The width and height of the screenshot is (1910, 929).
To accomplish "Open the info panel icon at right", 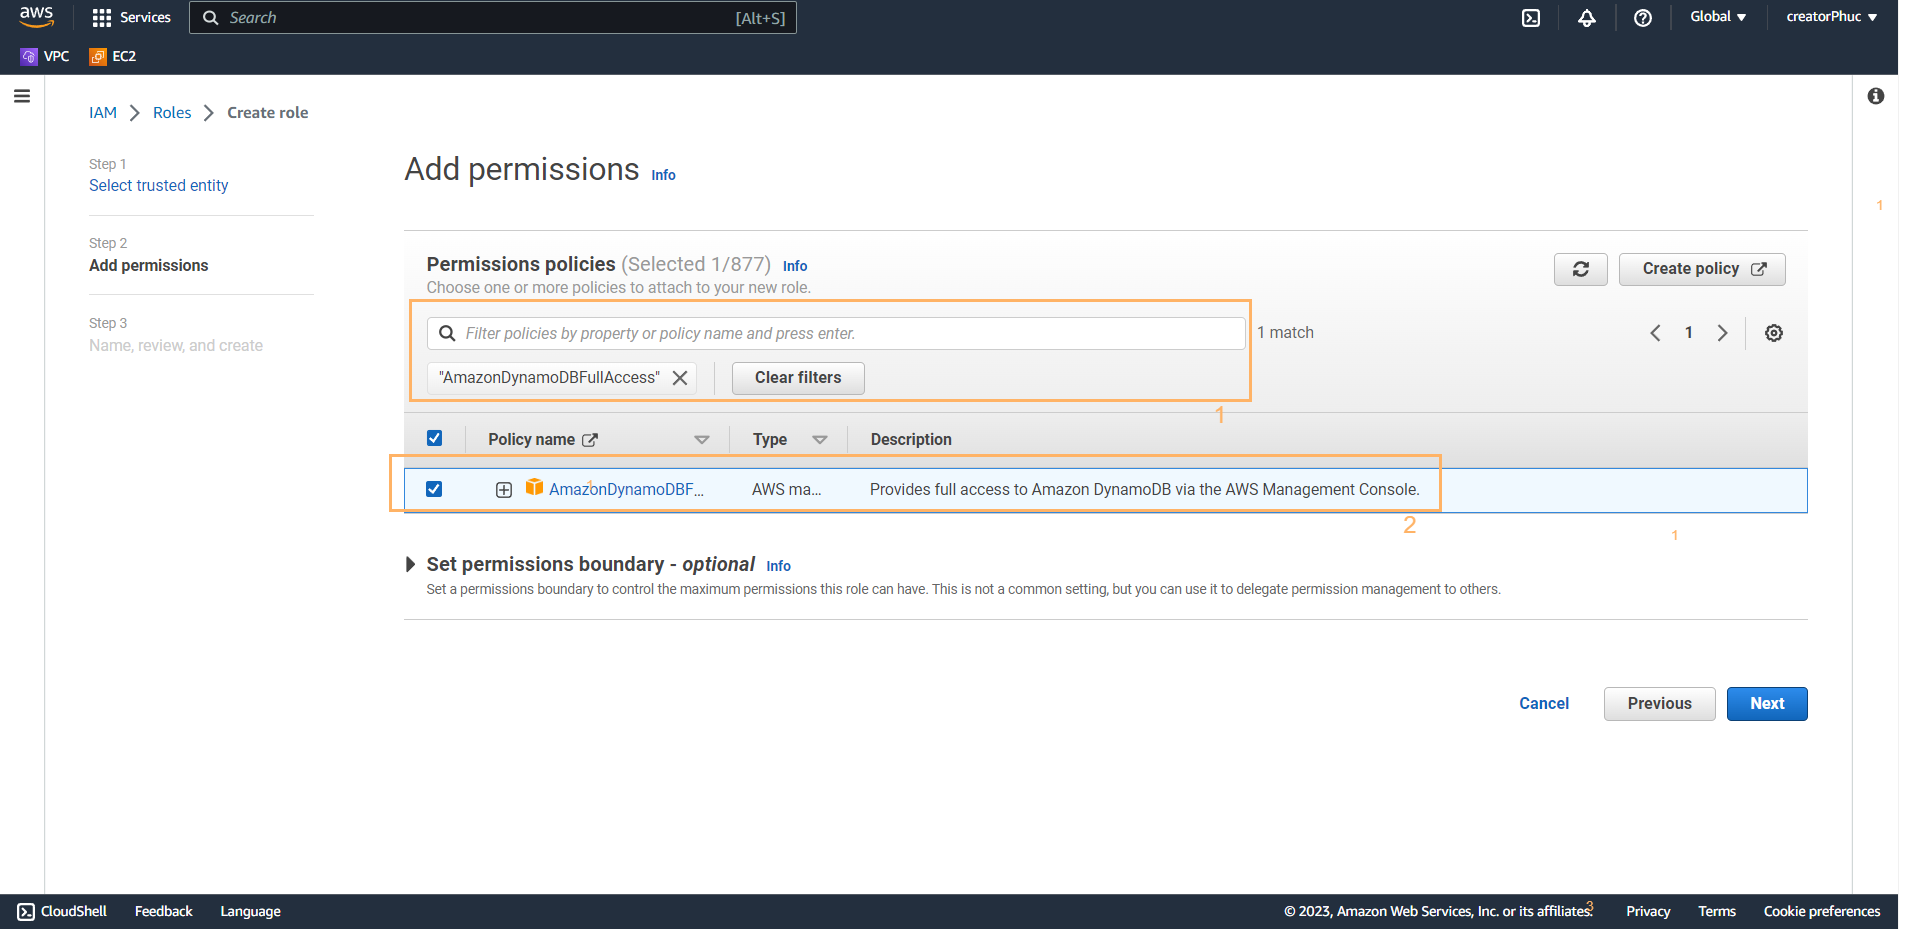I will [1876, 96].
